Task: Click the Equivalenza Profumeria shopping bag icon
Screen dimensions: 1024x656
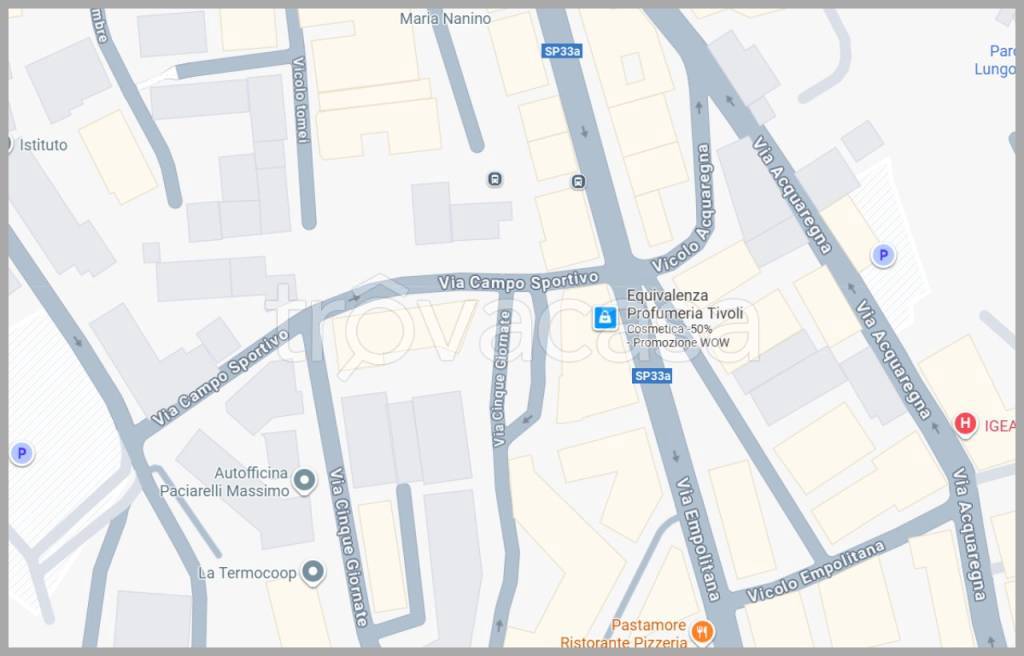Action: [x=604, y=318]
